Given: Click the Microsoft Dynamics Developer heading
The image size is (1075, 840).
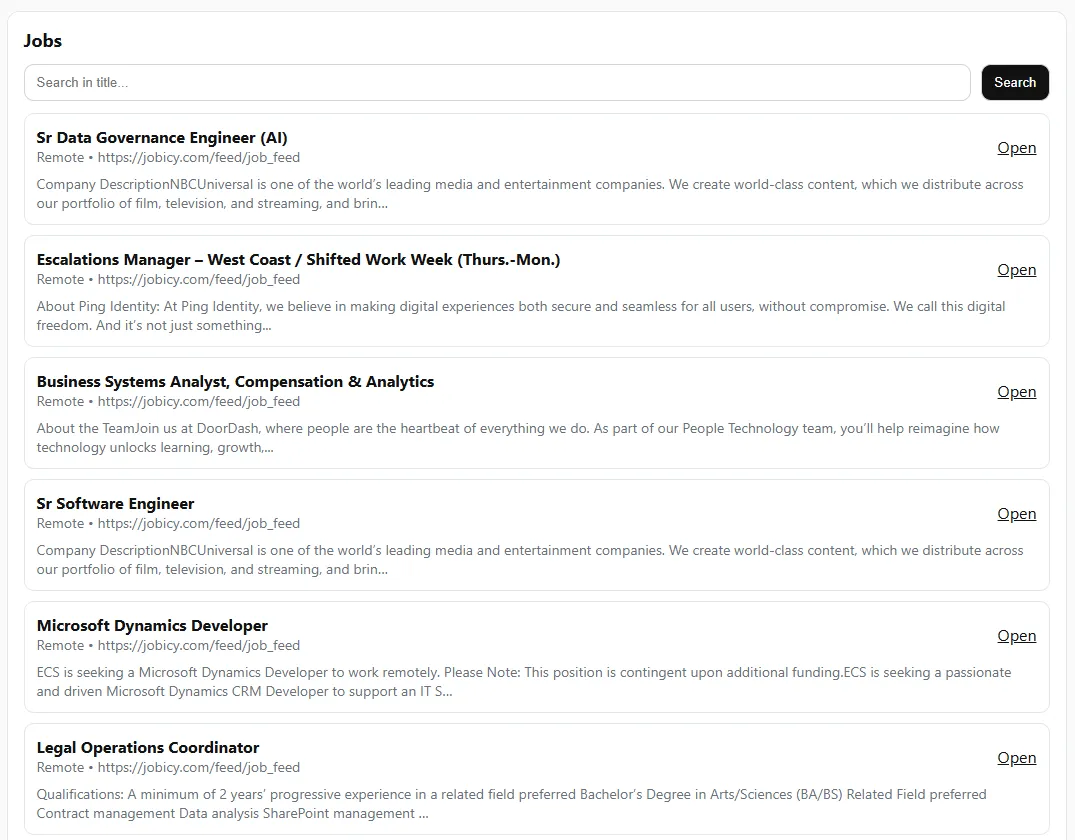Looking at the screenshot, I should 151,625.
